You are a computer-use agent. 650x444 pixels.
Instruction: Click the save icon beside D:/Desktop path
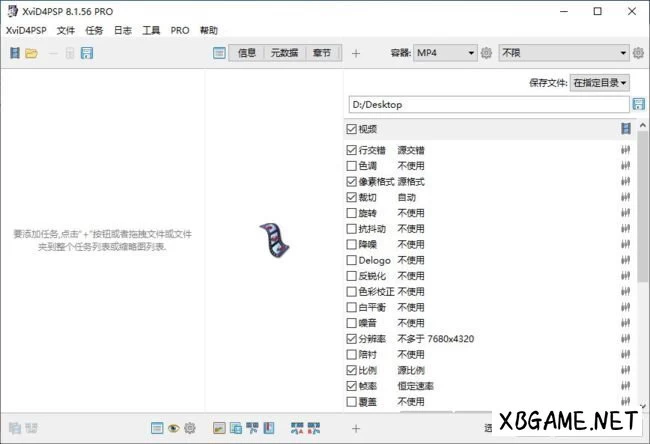pyautogui.click(x=639, y=104)
